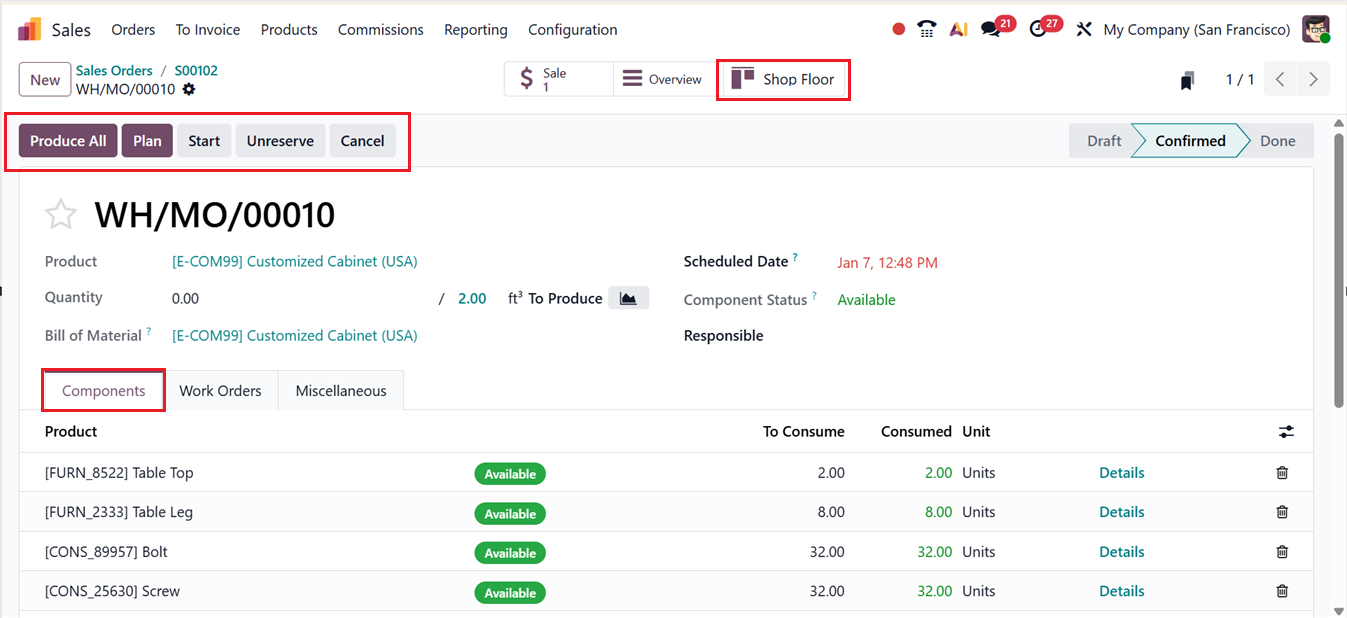Open the Reporting menu
Viewport: 1347px width, 618px height.
[475, 30]
